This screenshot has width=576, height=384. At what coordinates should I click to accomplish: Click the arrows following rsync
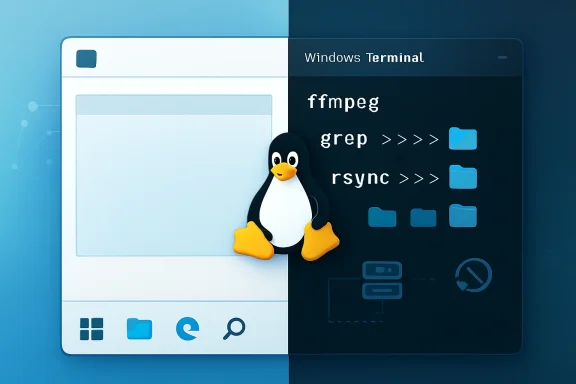click(x=419, y=178)
